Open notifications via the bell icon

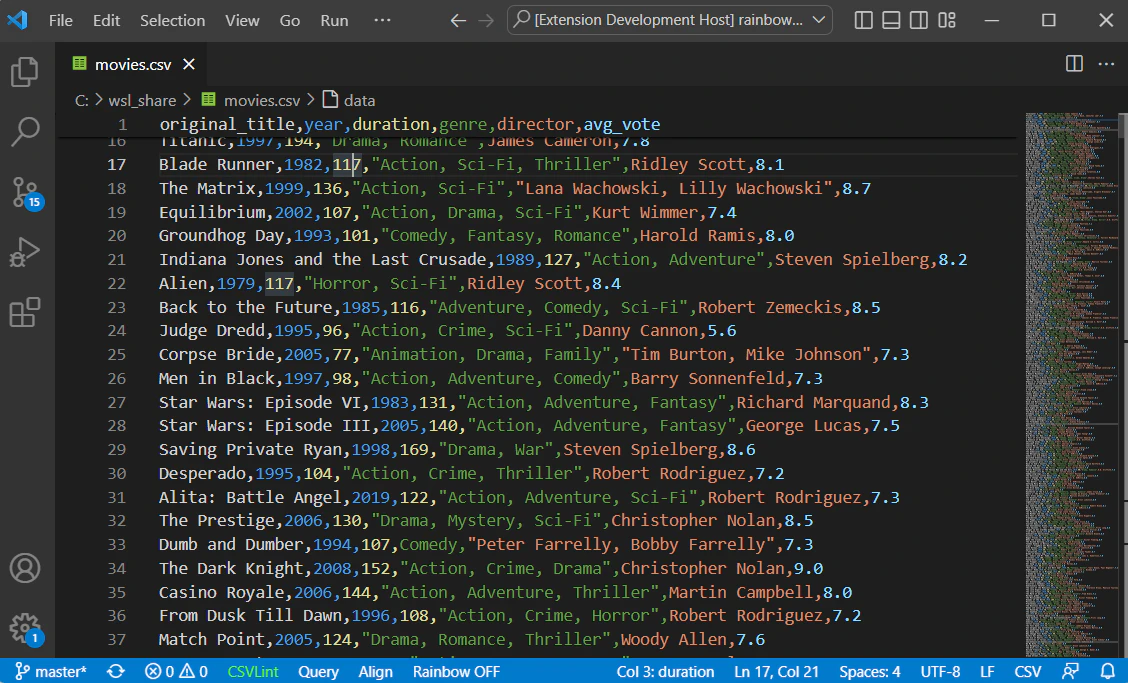click(x=1108, y=673)
